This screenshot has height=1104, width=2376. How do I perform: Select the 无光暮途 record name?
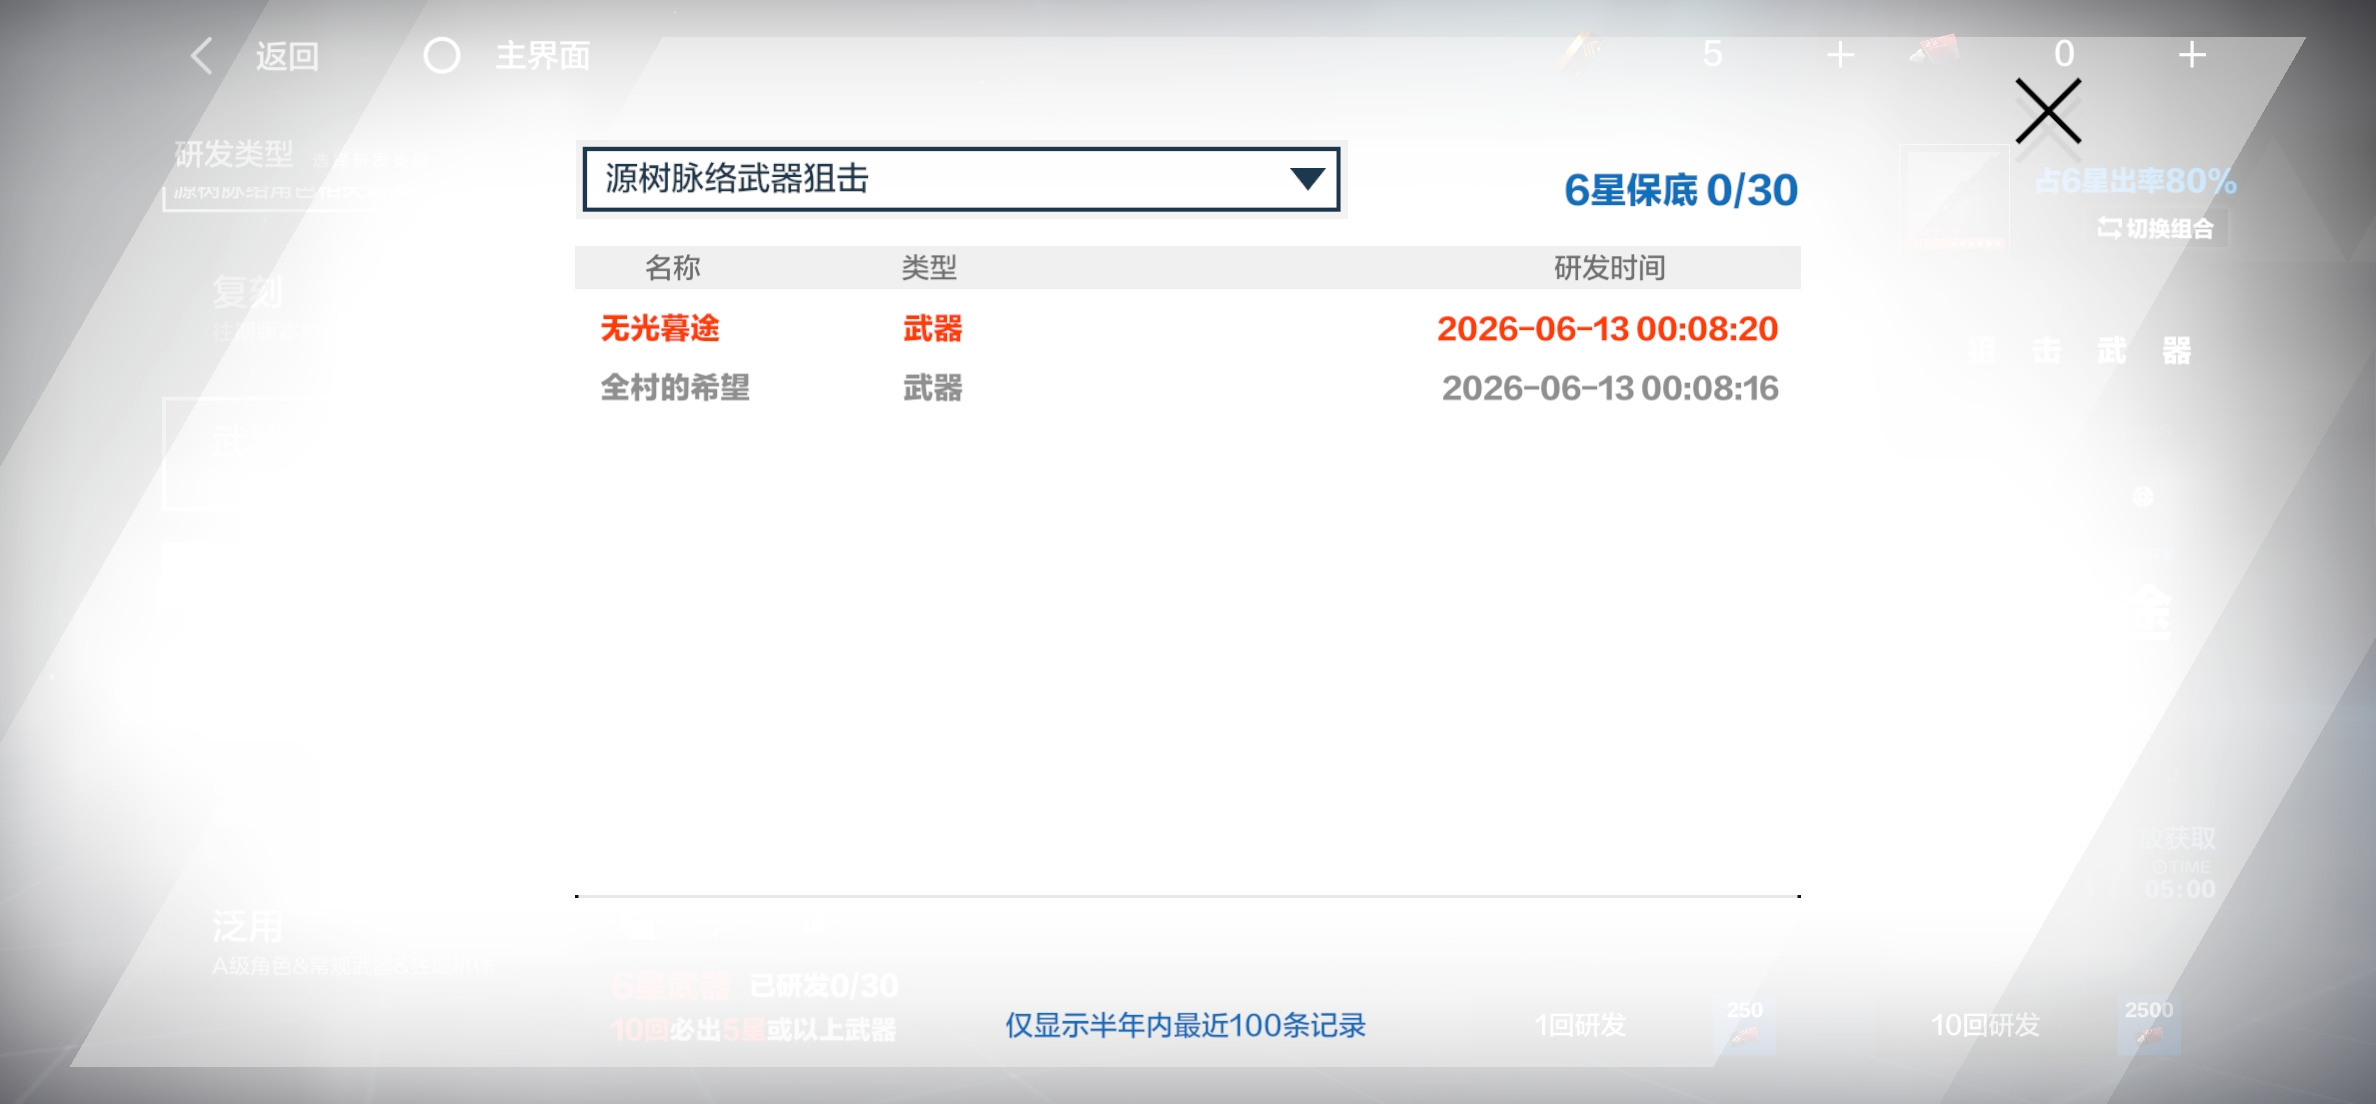(660, 329)
